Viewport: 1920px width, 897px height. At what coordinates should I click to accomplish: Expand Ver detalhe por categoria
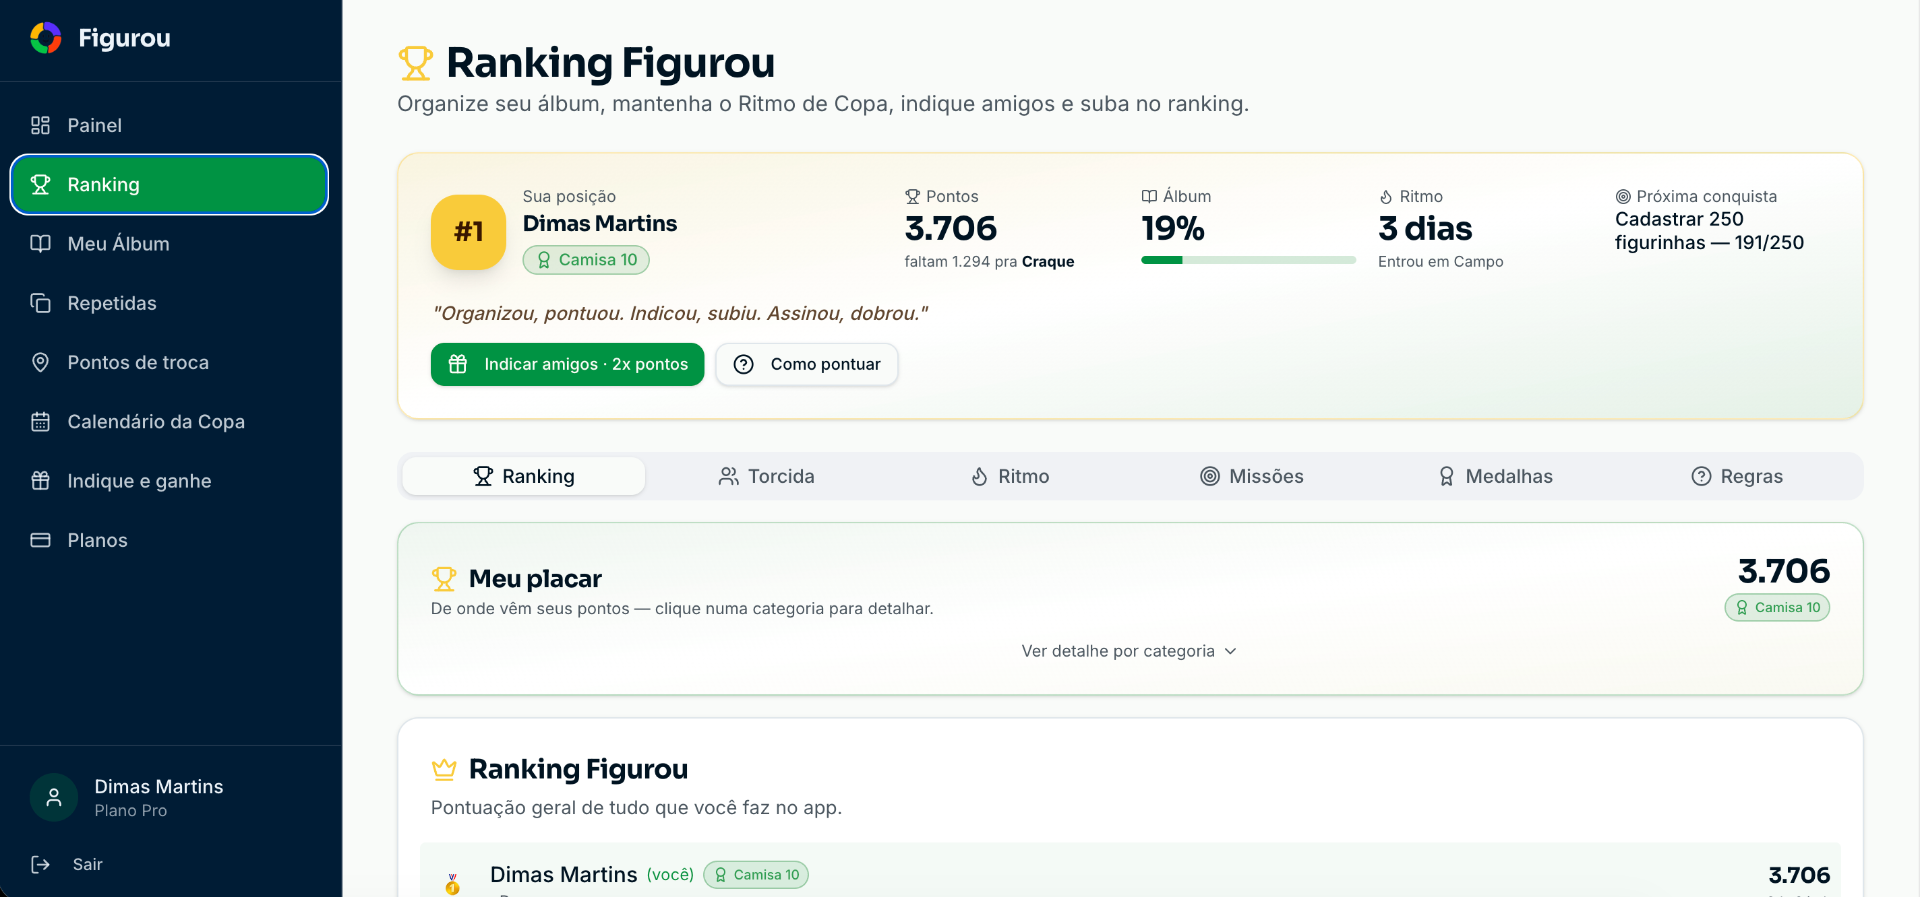[x=1130, y=651]
